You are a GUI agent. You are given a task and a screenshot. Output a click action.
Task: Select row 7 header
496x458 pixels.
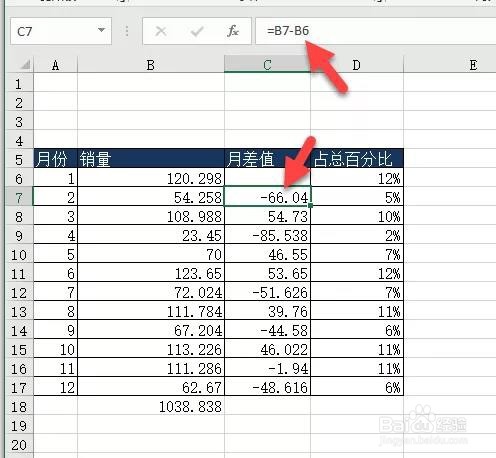pyautogui.click(x=19, y=197)
